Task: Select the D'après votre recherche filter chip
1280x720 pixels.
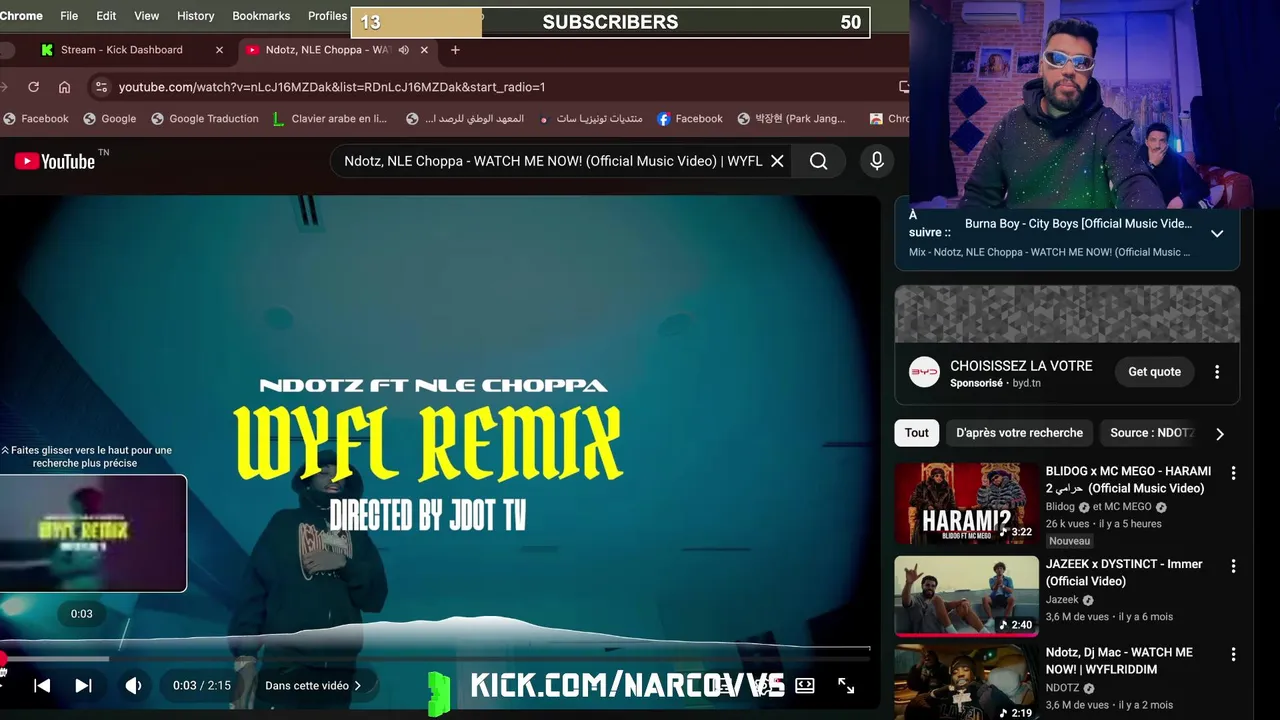Action: [1019, 433]
